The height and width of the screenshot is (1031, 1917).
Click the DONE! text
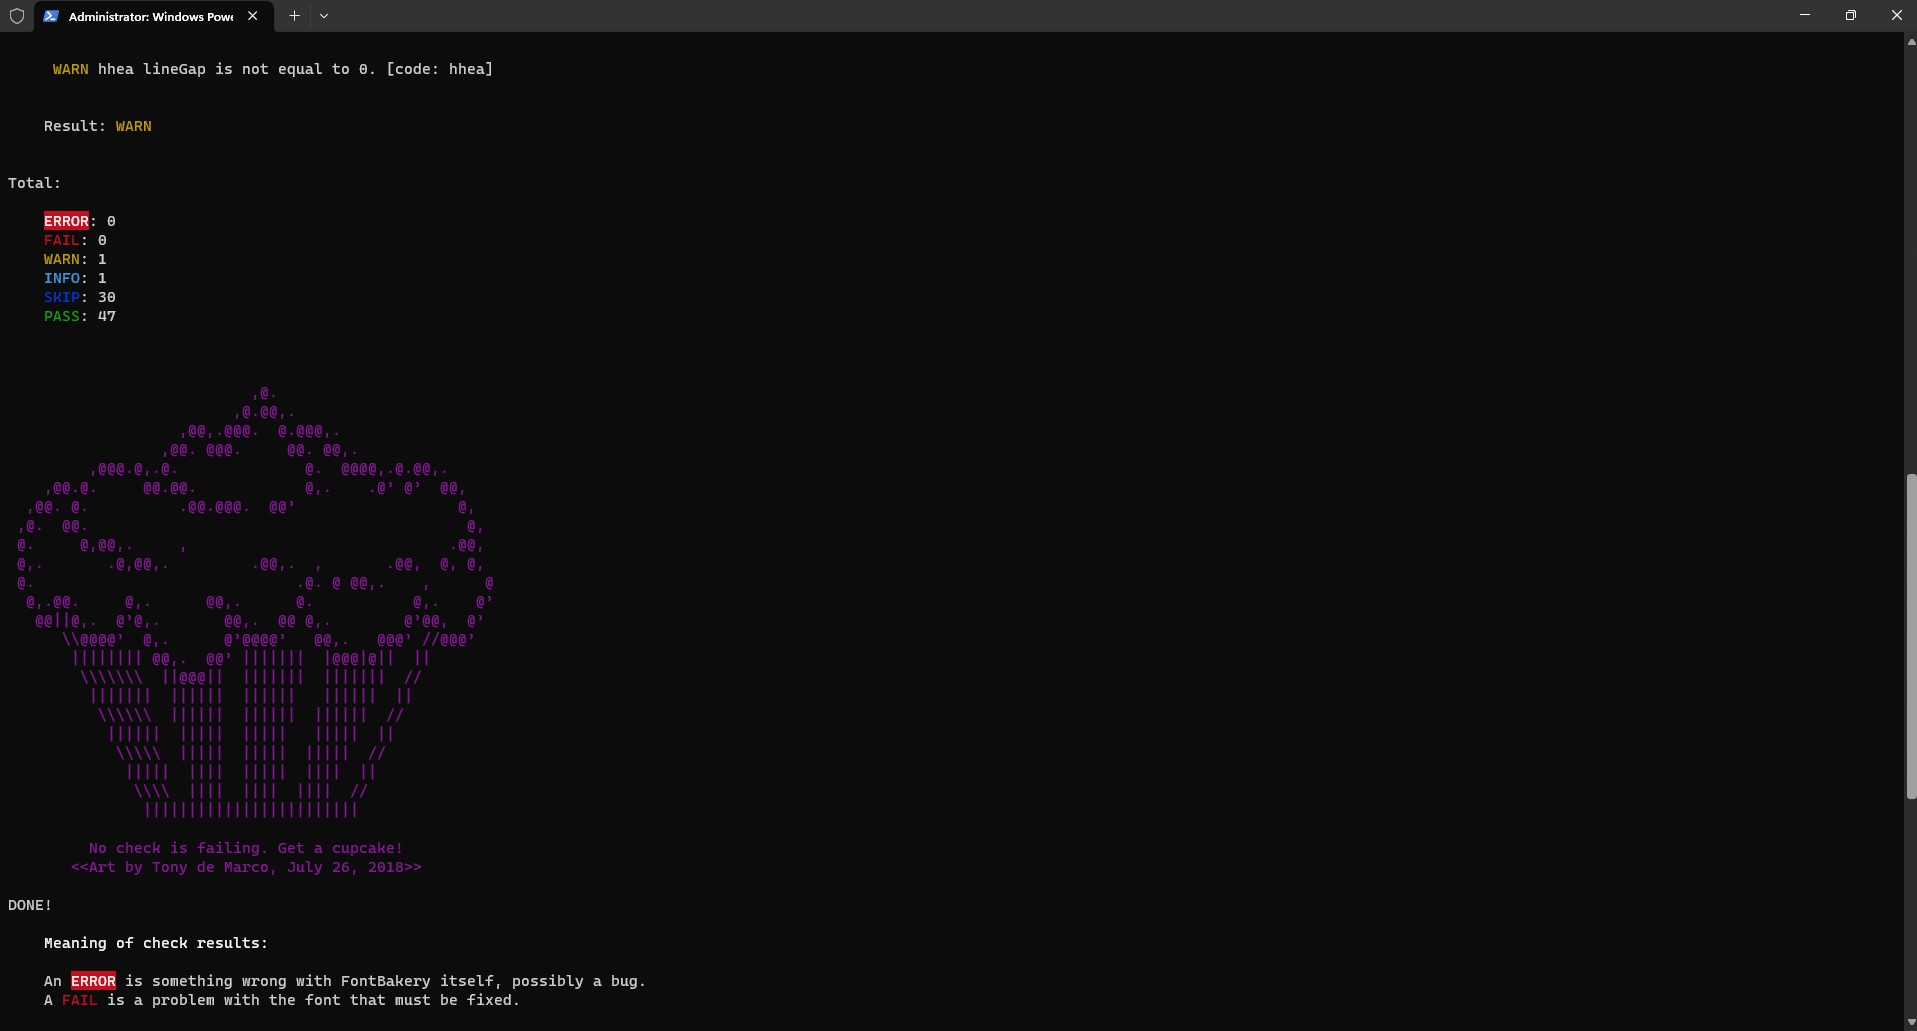[29, 904]
